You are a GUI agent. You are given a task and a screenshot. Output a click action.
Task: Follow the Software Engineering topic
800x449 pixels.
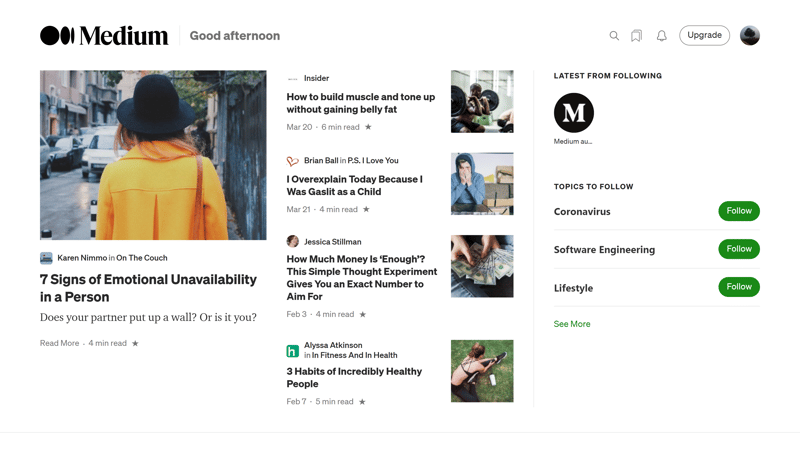click(739, 249)
